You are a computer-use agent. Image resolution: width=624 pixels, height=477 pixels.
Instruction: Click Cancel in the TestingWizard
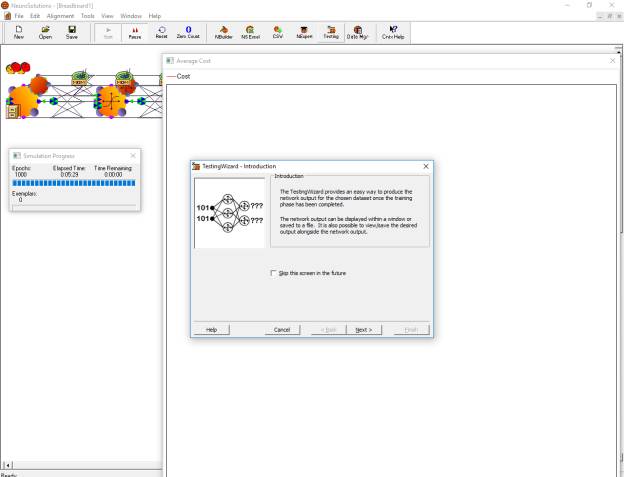coord(282,329)
